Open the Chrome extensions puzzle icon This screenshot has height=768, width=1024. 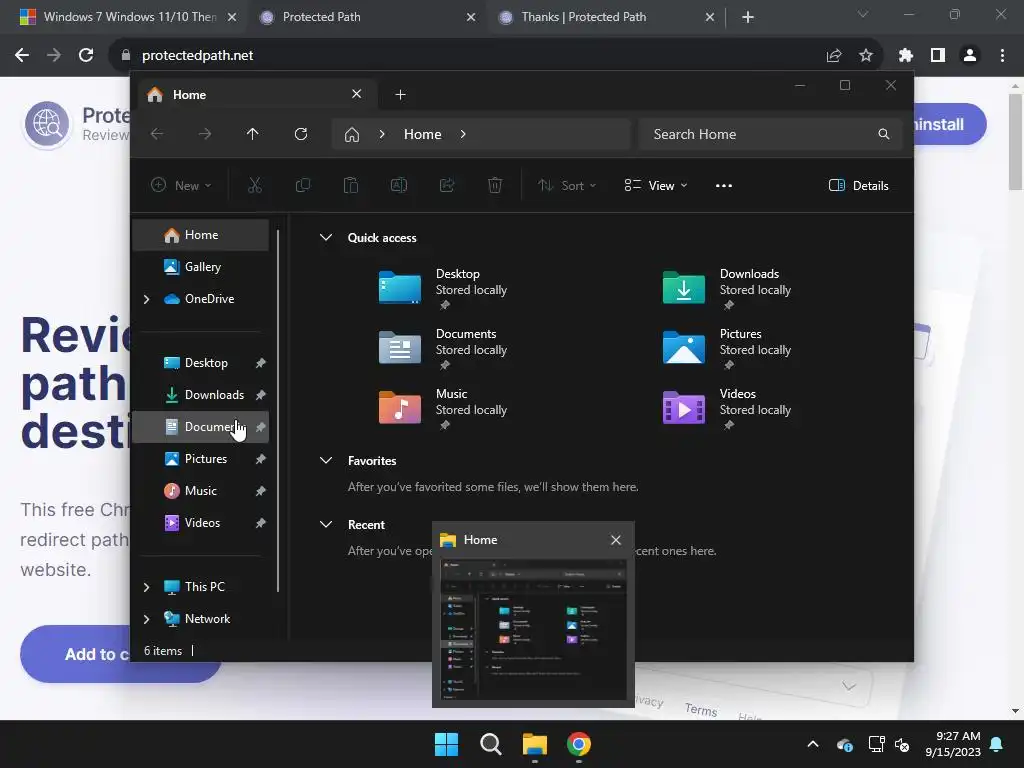906,56
